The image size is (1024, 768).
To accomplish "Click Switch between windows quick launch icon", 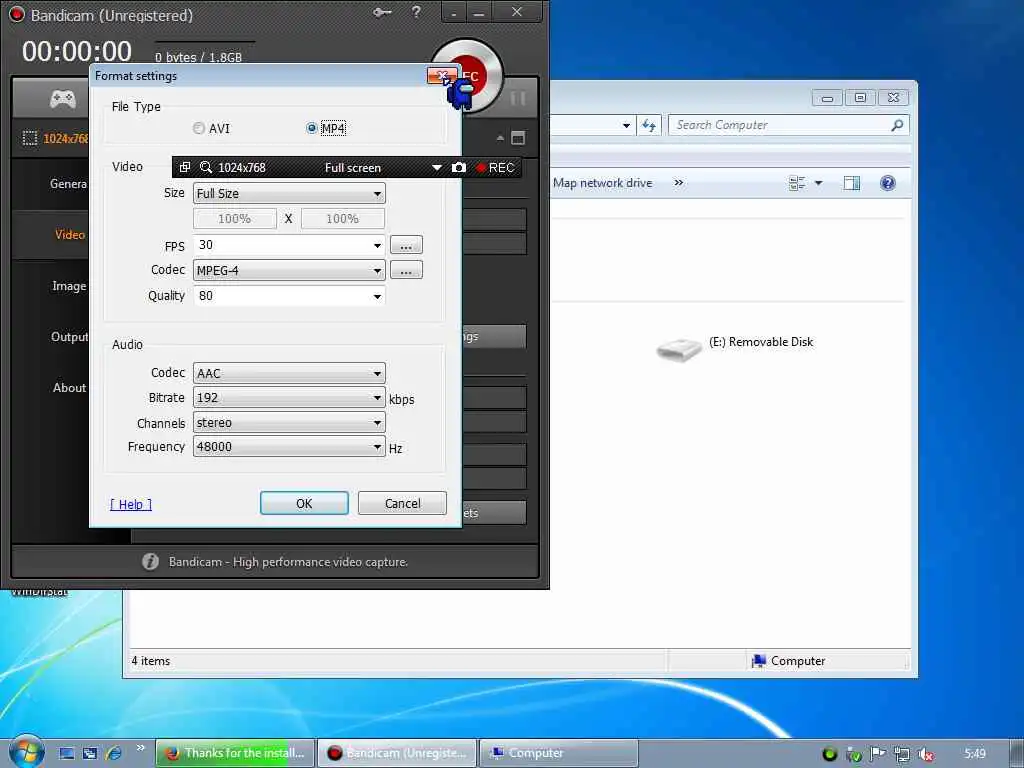I will click(x=89, y=754).
